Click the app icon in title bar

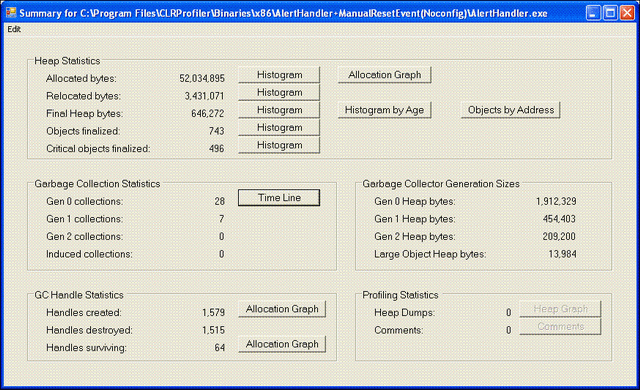(11, 13)
